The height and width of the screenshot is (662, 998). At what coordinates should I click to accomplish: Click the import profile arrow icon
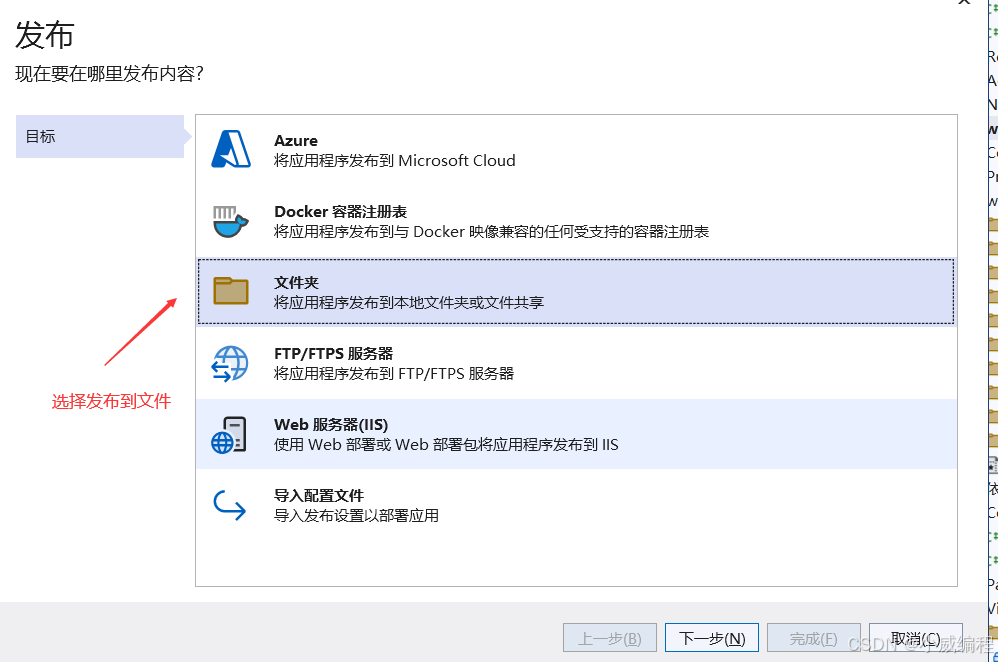[229, 505]
